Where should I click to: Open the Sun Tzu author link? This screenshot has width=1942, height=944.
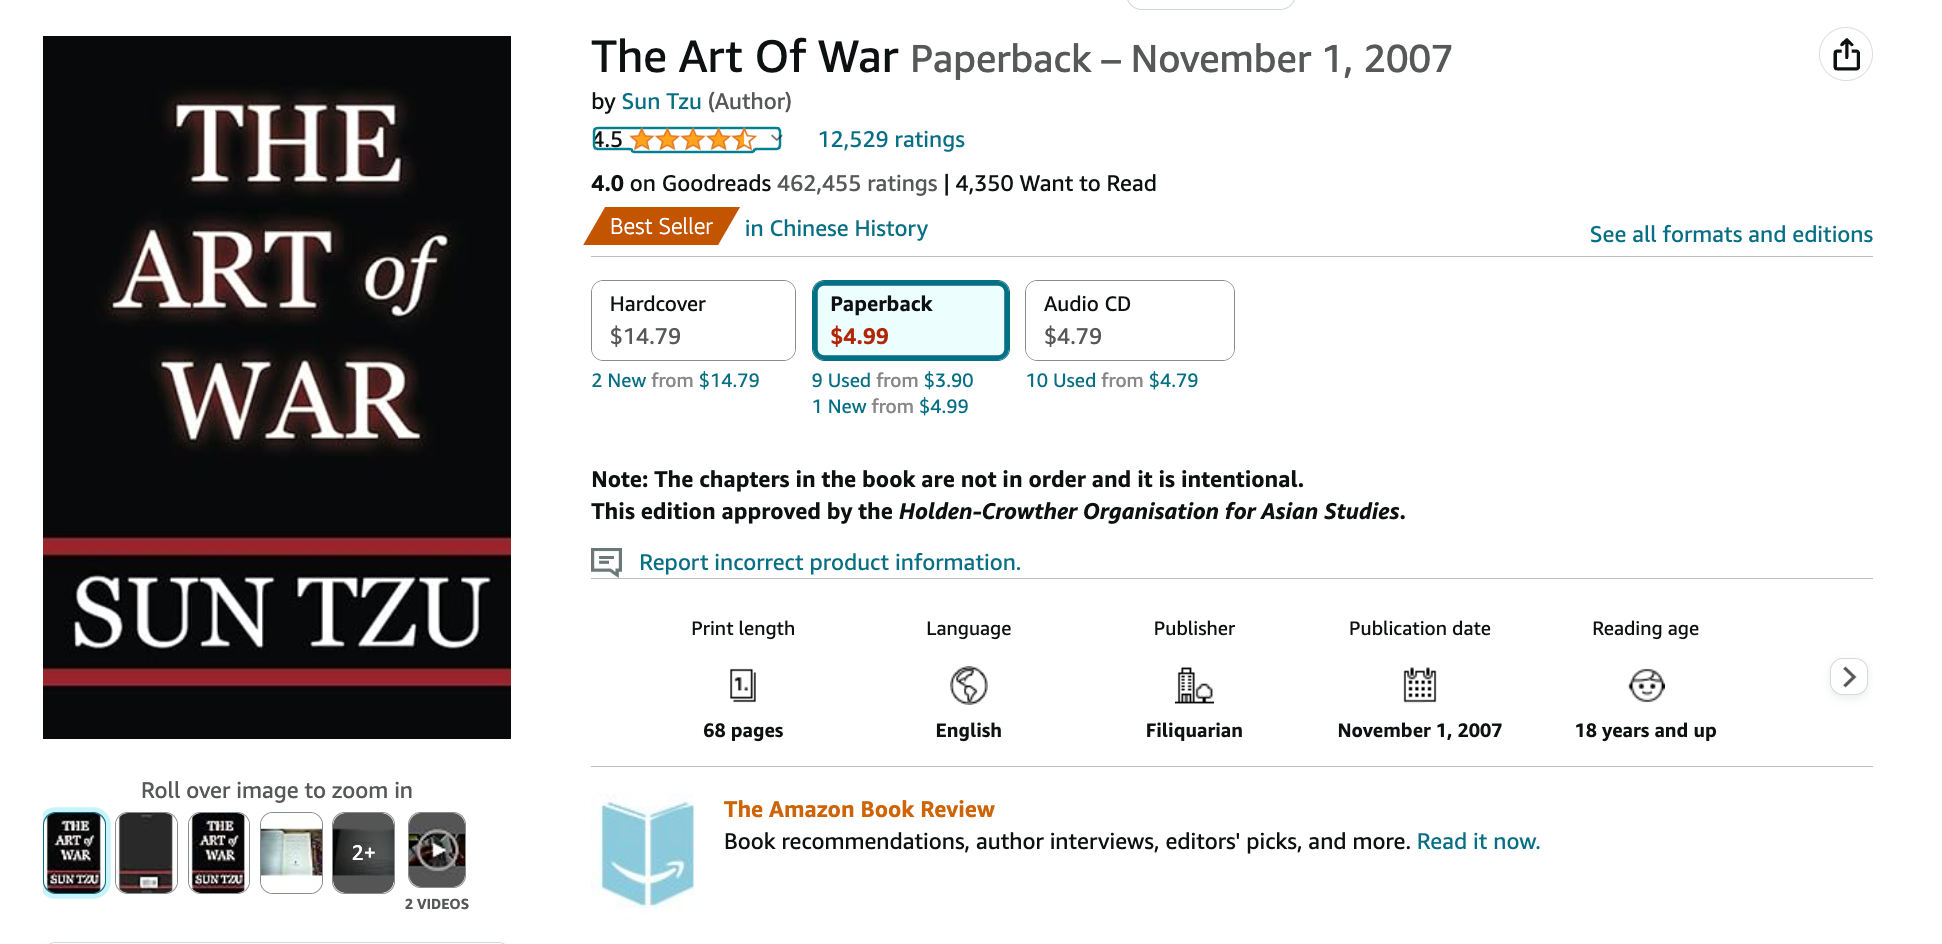(661, 101)
